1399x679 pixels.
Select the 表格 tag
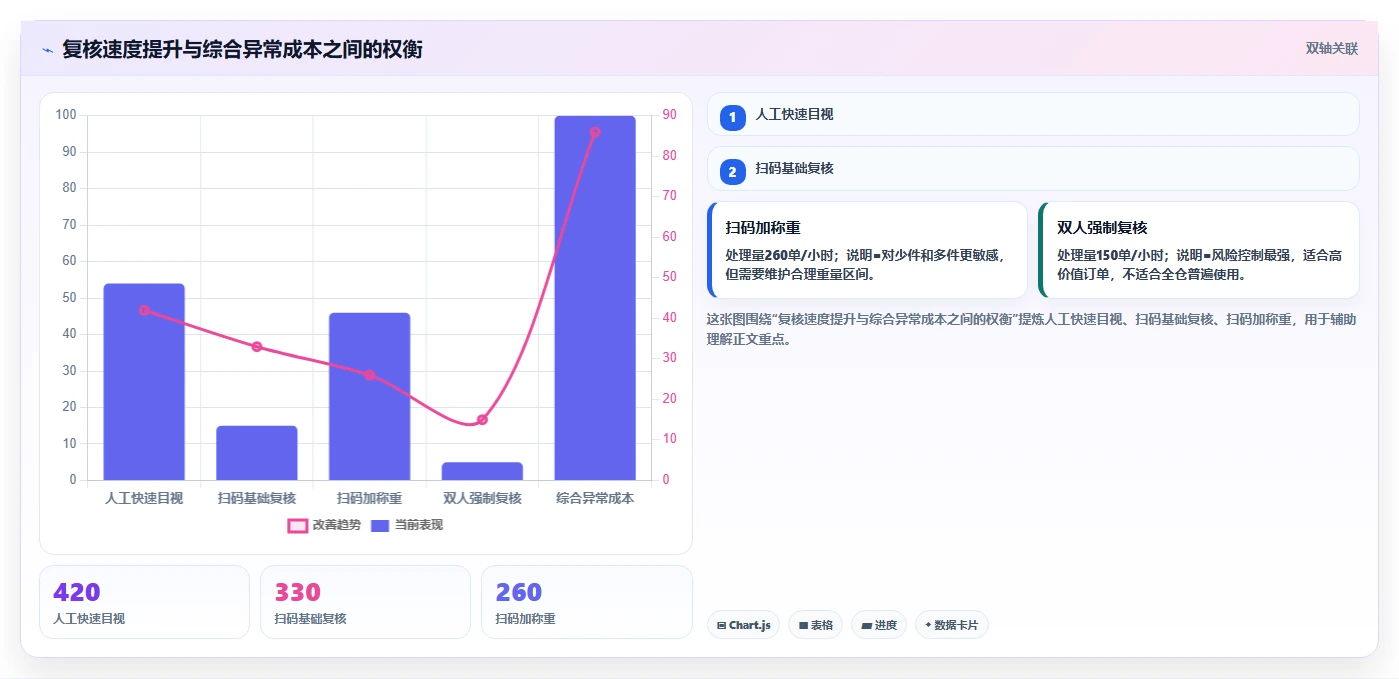[816, 625]
